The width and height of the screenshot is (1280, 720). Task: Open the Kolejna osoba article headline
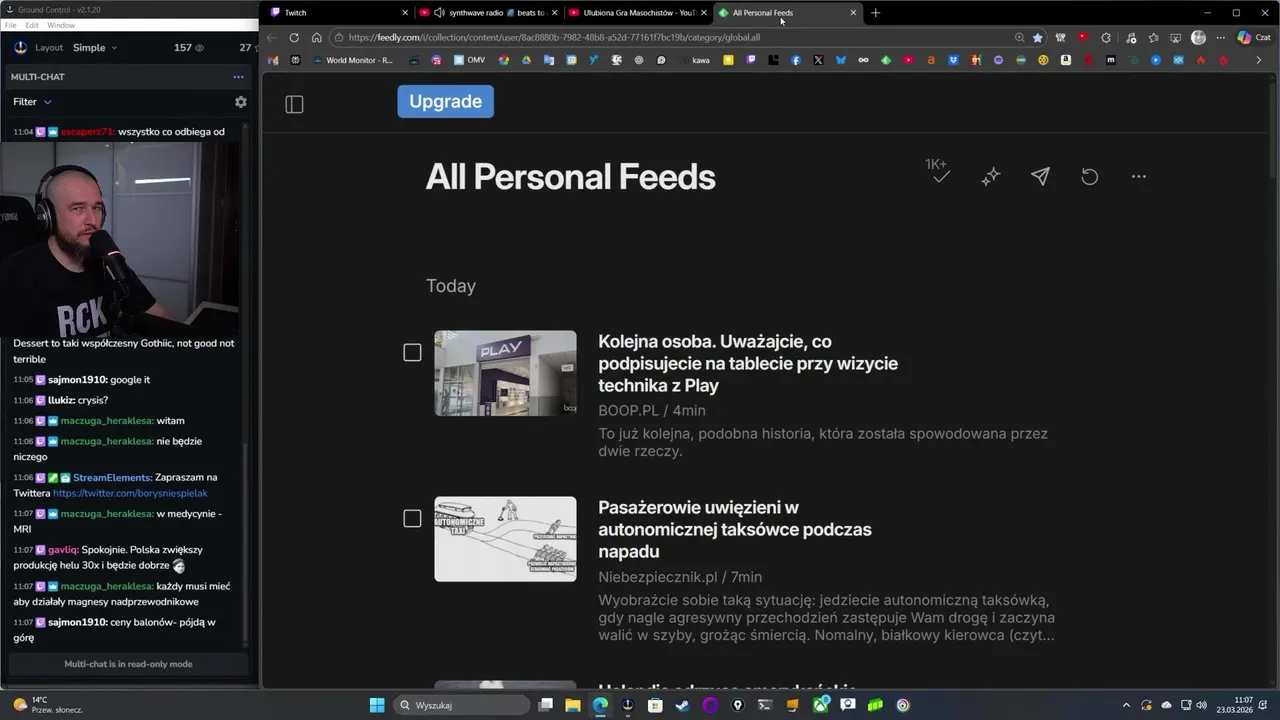pos(748,363)
